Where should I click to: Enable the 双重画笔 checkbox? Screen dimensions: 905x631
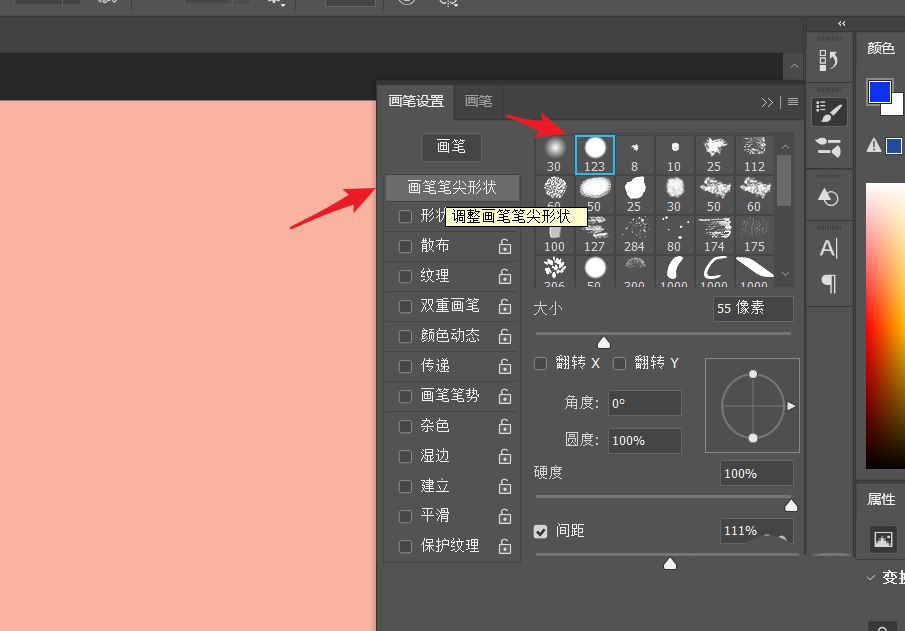[x=405, y=306]
